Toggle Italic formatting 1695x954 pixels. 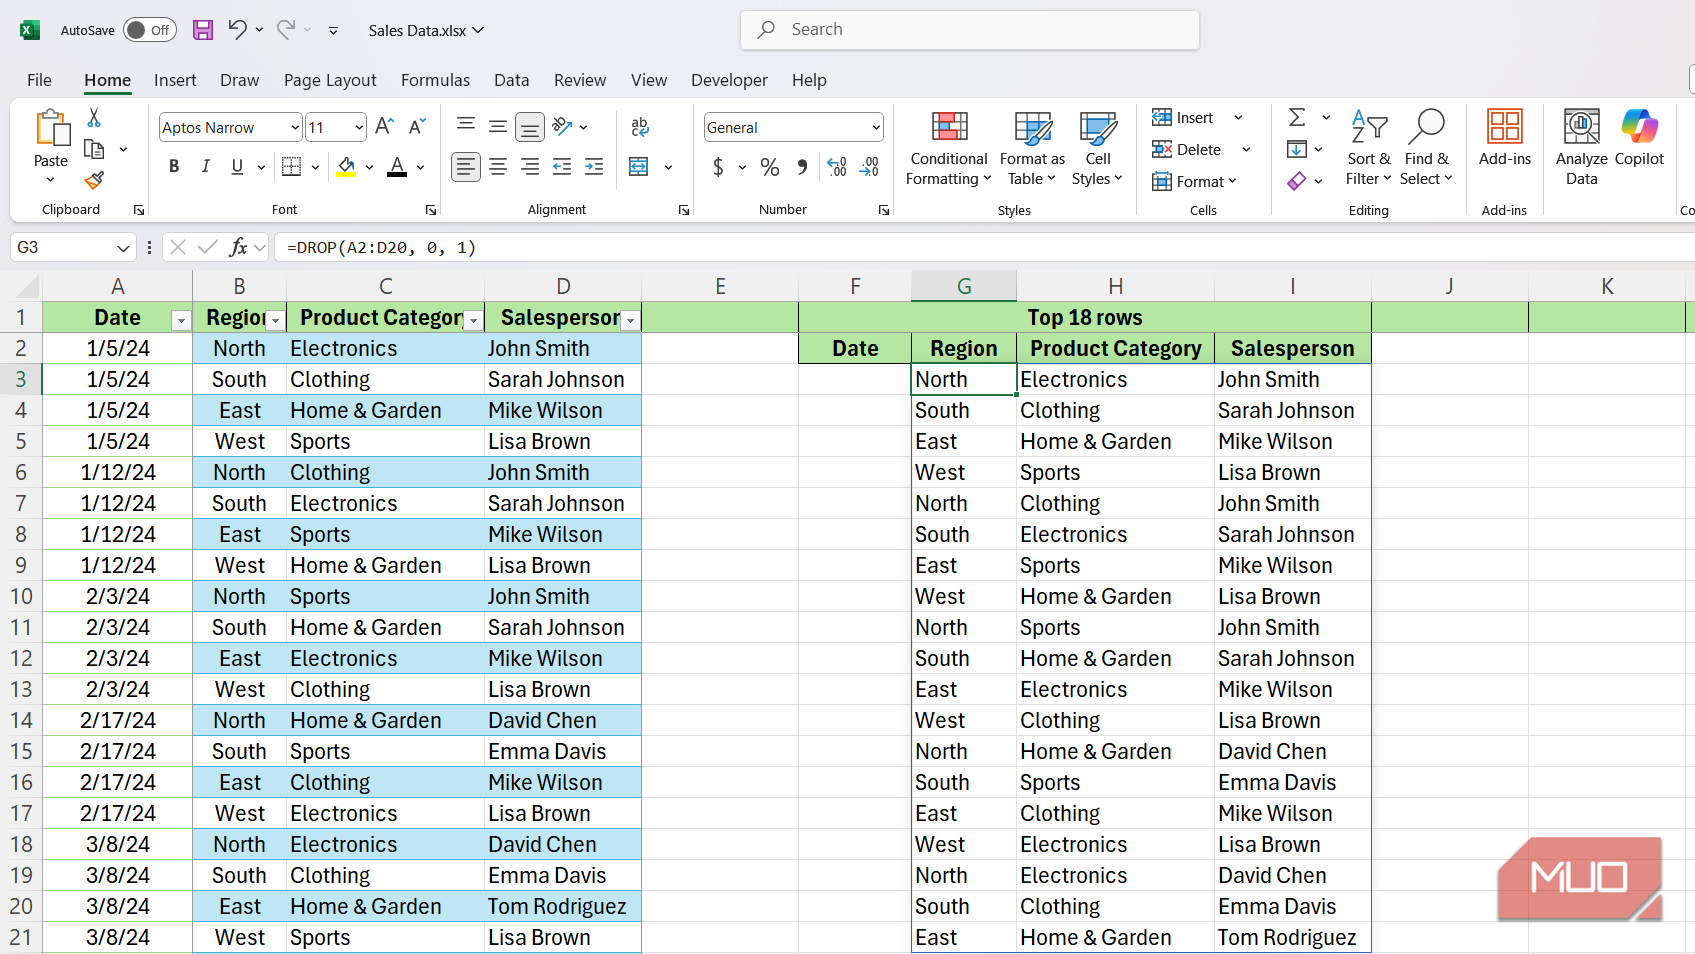click(x=205, y=167)
